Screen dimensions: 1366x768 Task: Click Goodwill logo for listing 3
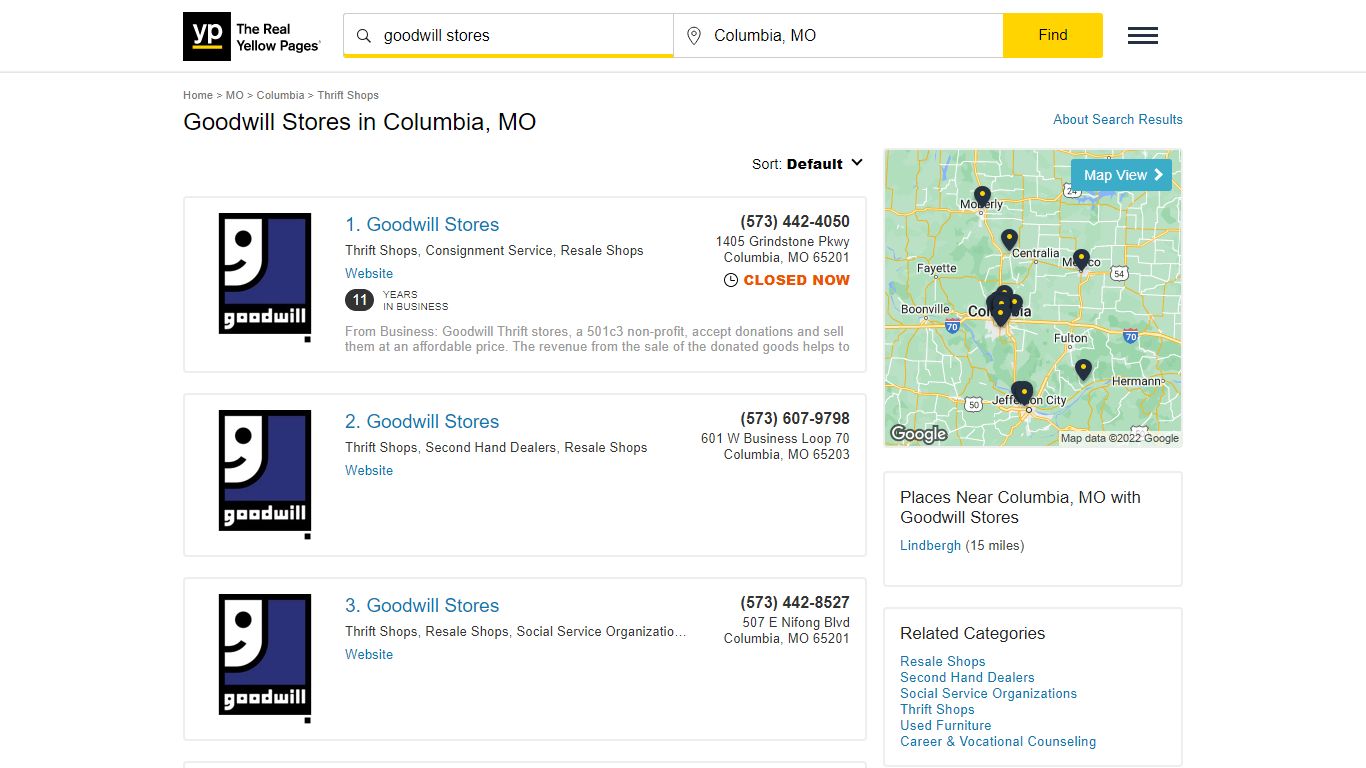click(265, 658)
